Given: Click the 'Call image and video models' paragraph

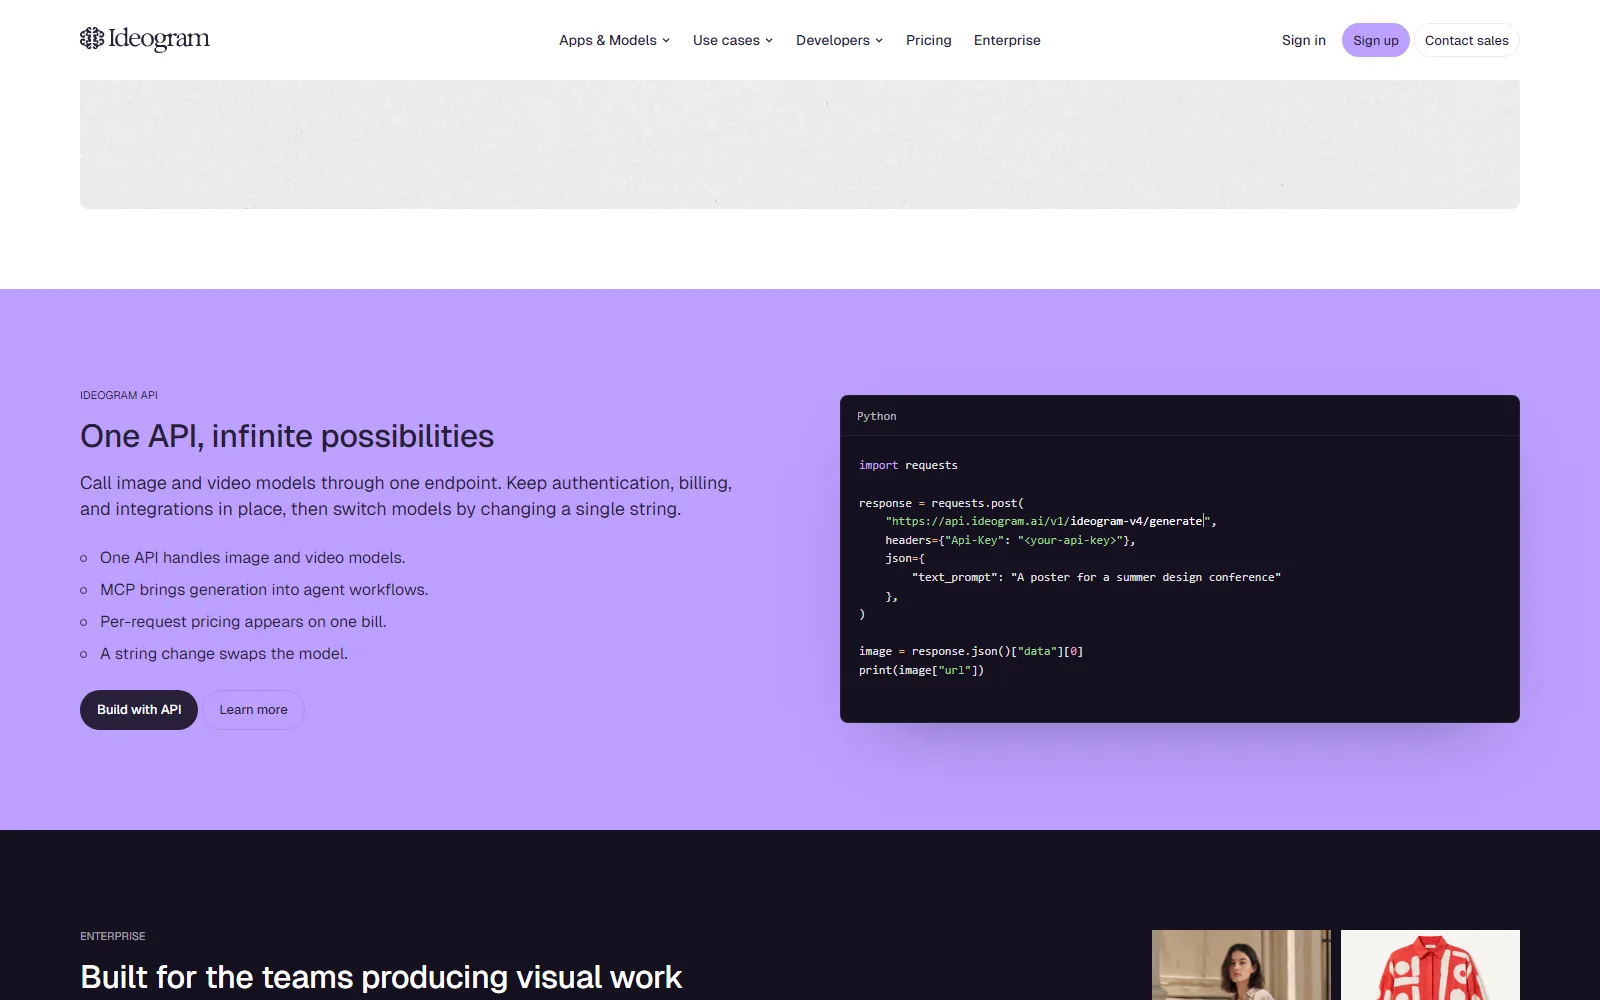Looking at the screenshot, I should tap(406, 496).
